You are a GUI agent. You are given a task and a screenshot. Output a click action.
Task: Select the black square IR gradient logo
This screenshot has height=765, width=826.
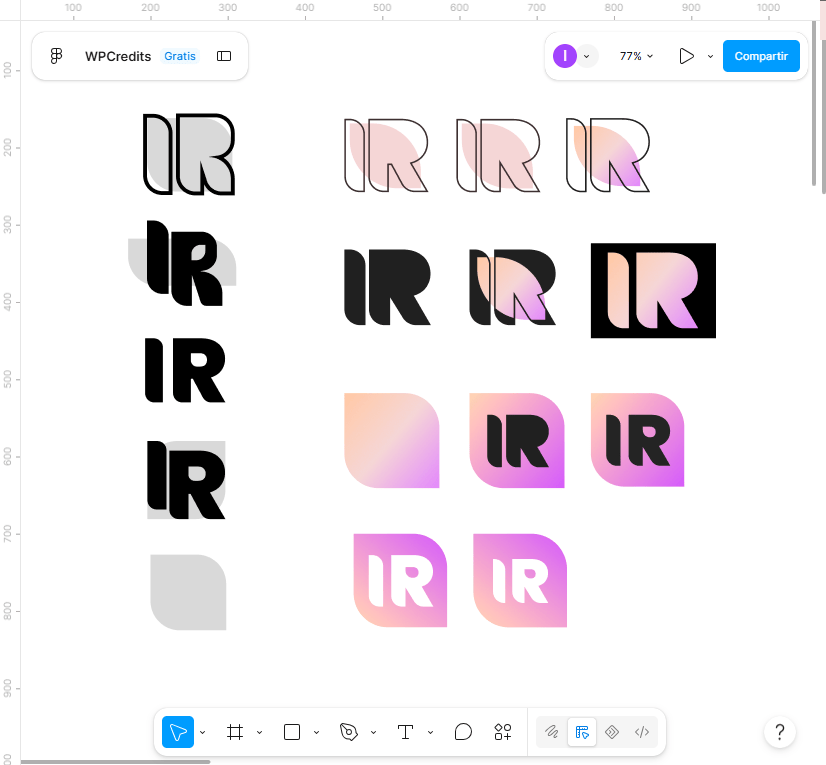click(653, 290)
